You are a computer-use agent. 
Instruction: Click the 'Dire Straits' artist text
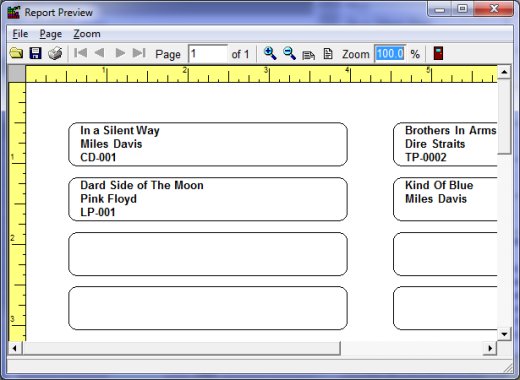click(435, 144)
